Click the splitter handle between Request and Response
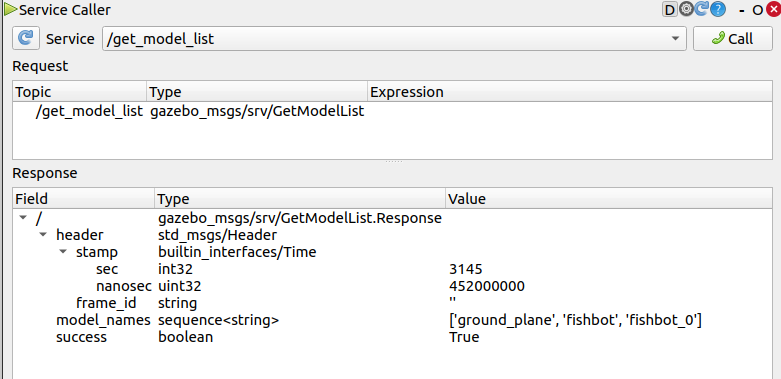This screenshot has width=781, height=379. [x=393, y=161]
